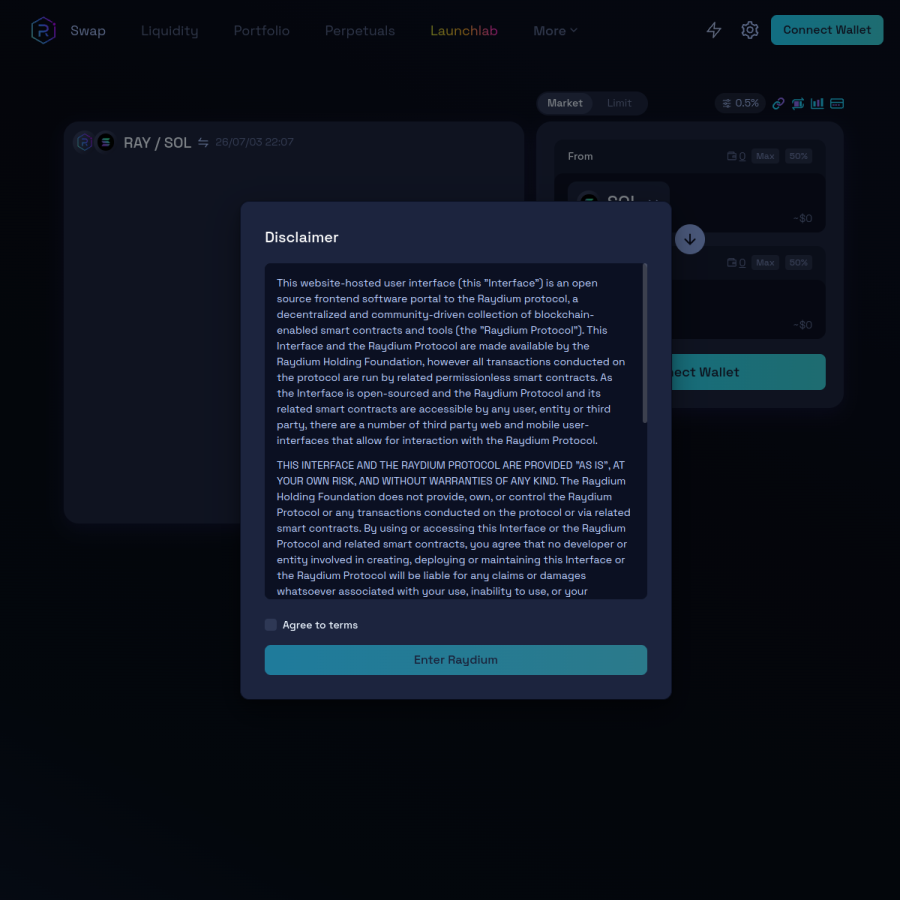Click 50% in the lower token row

click(798, 263)
